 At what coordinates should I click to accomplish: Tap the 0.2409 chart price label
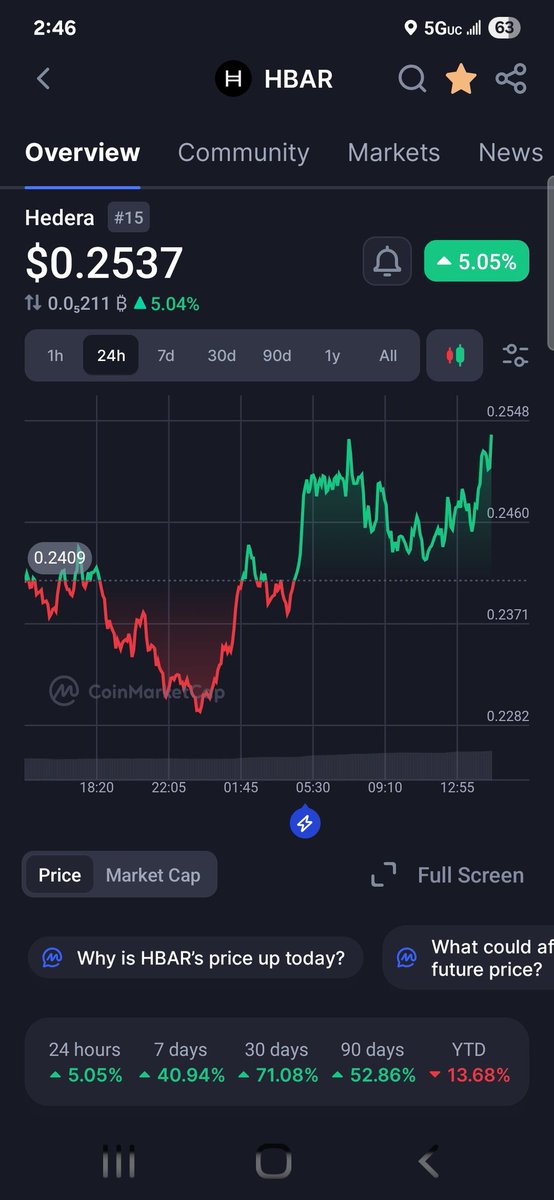click(60, 557)
